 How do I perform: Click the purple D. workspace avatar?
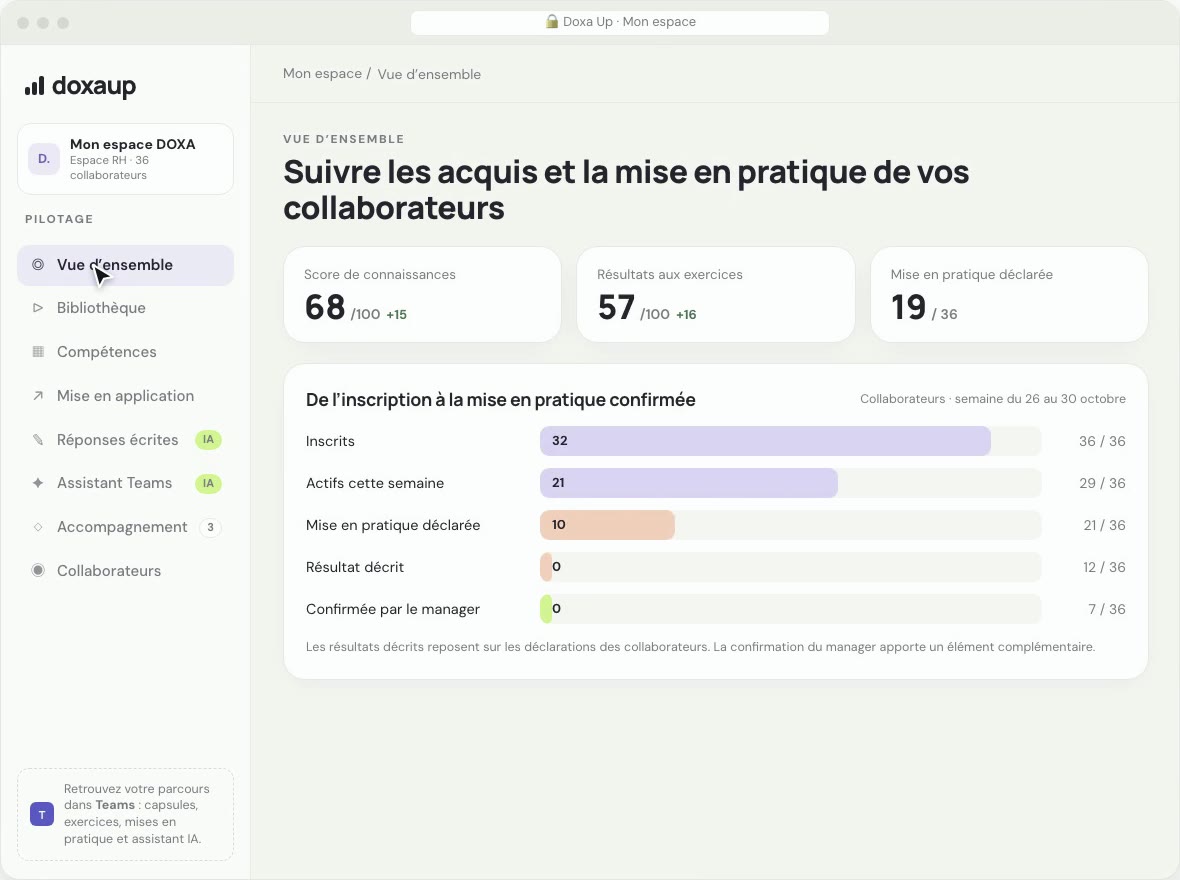click(x=44, y=159)
